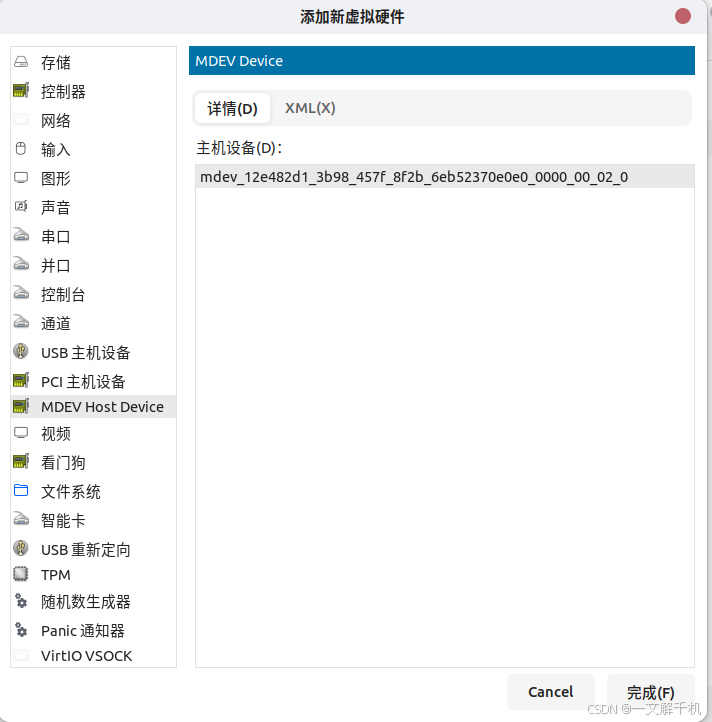The width and height of the screenshot is (712, 722).
Task: Click the smartcard icon beside 智能卡
Action: (x=21, y=519)
